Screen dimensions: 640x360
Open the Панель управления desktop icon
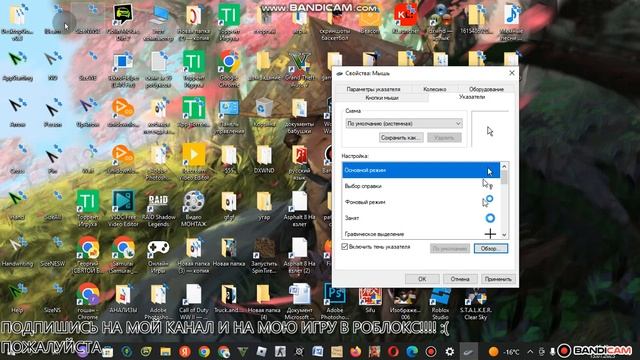tap(229, 116)
